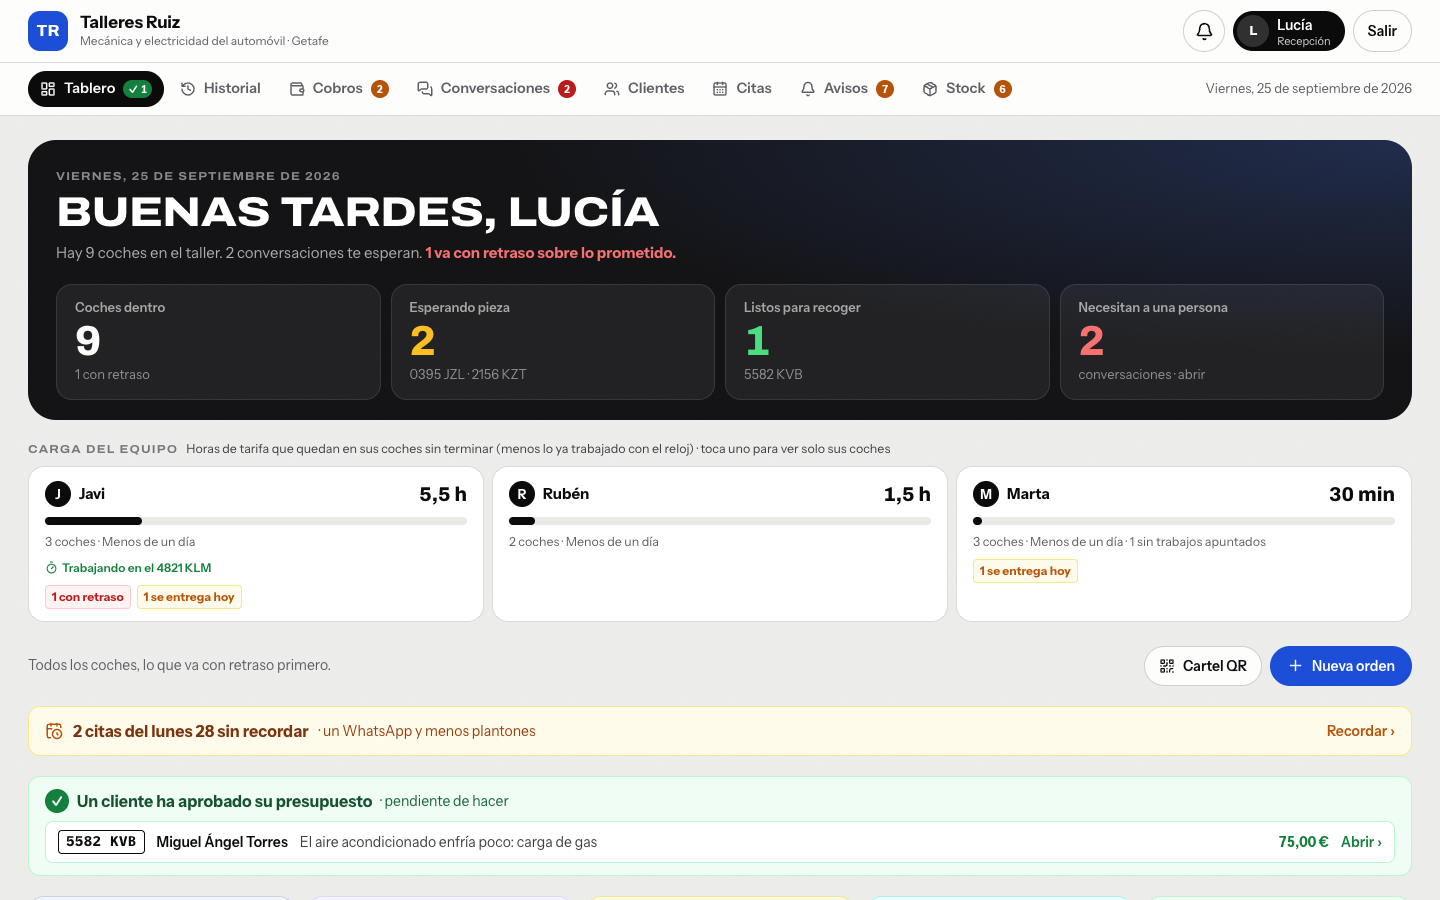Click Marta's workload progress bar

1184,521
